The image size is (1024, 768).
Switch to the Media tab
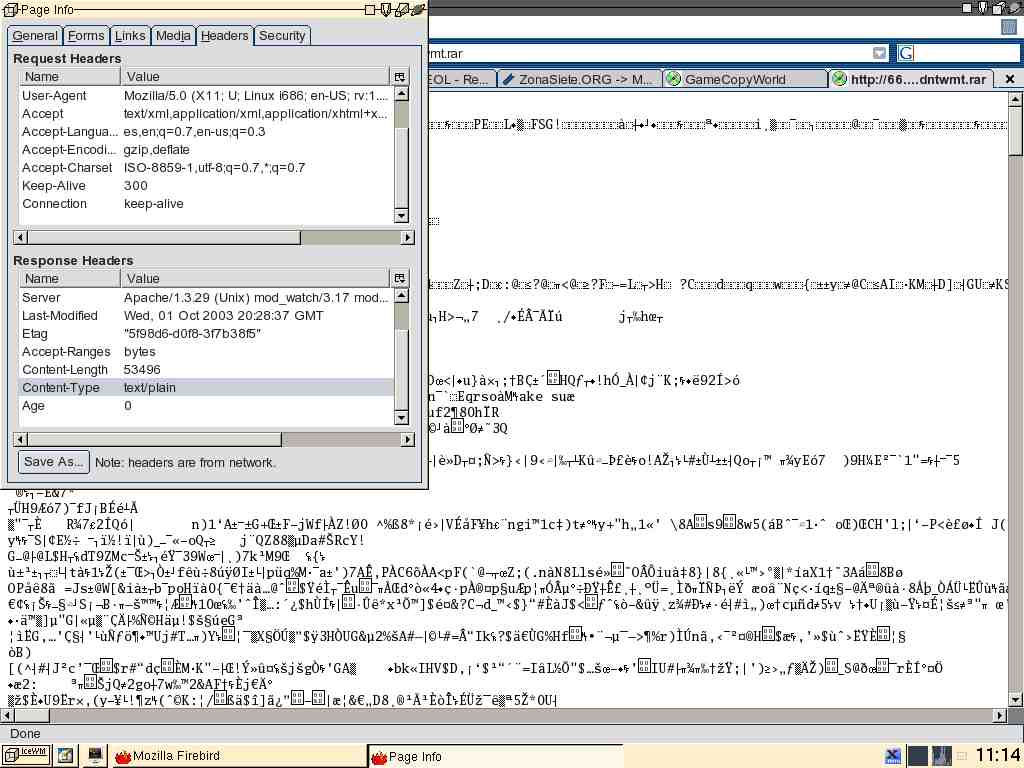(x=173, y=36)
